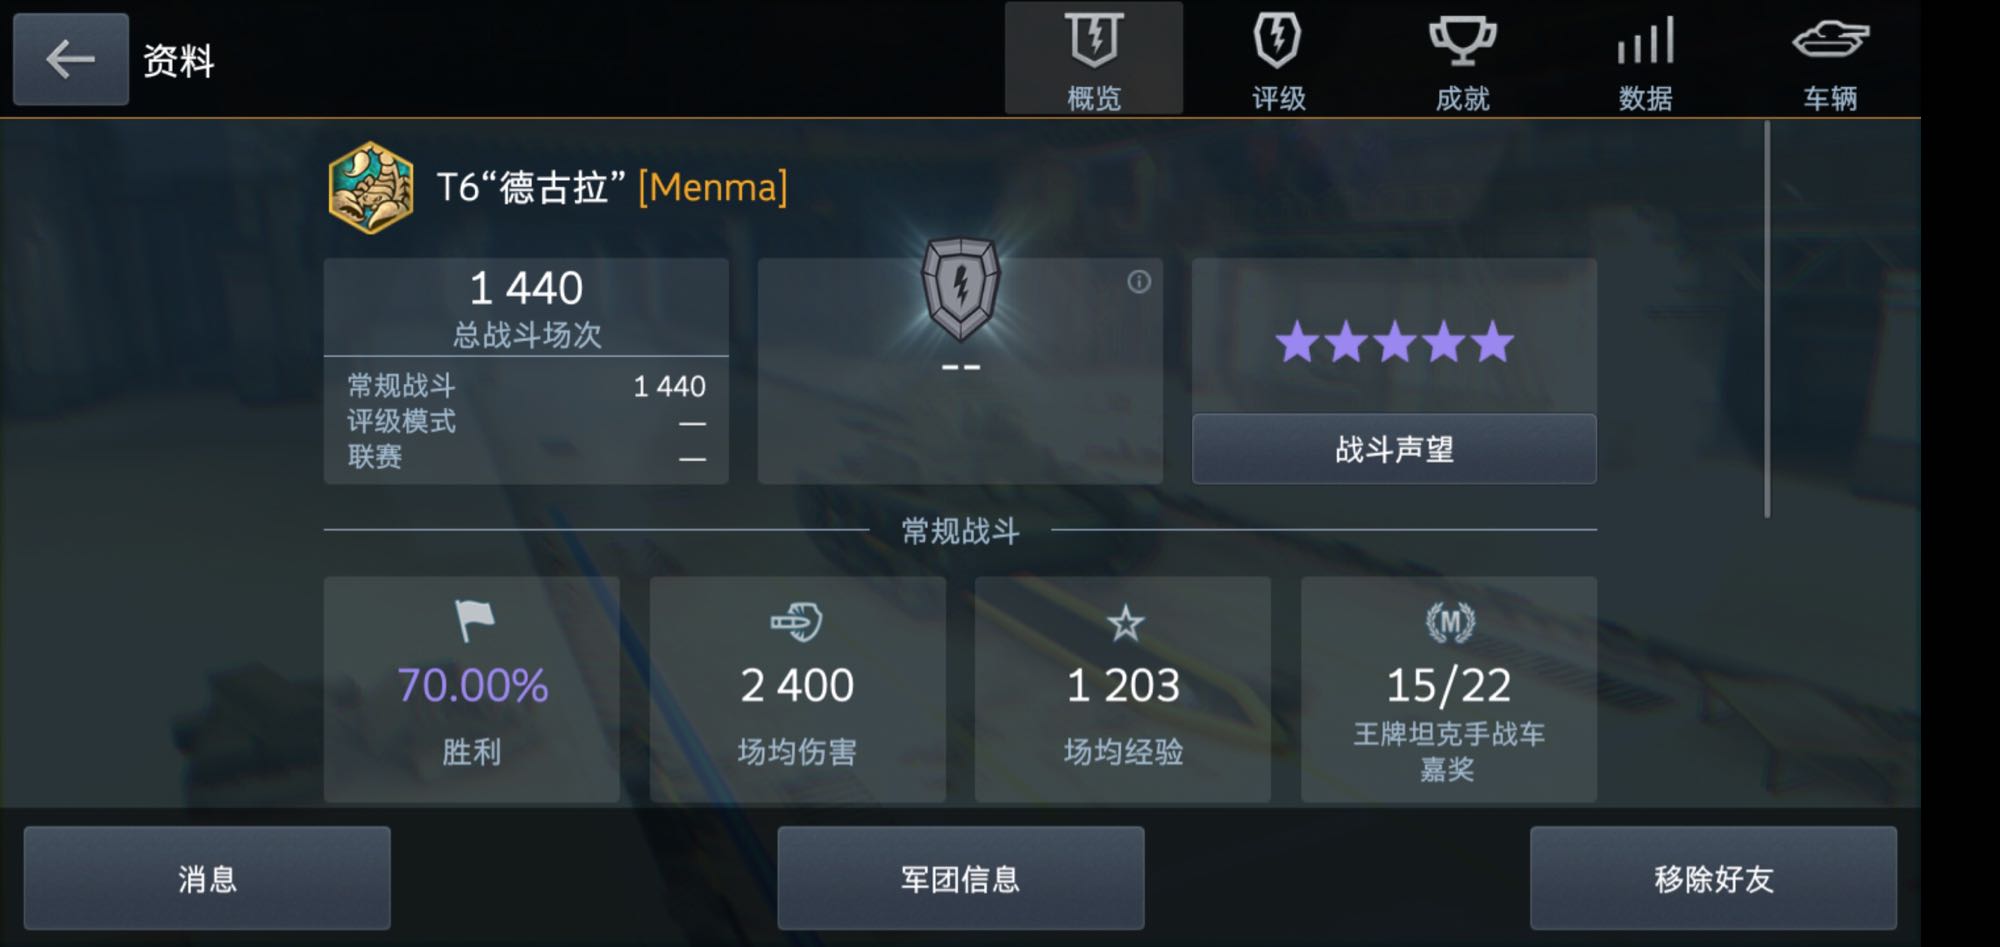2000x947 pixels.
Task: Switch to the 评级 ratings tab
Action: point(1278,58)
